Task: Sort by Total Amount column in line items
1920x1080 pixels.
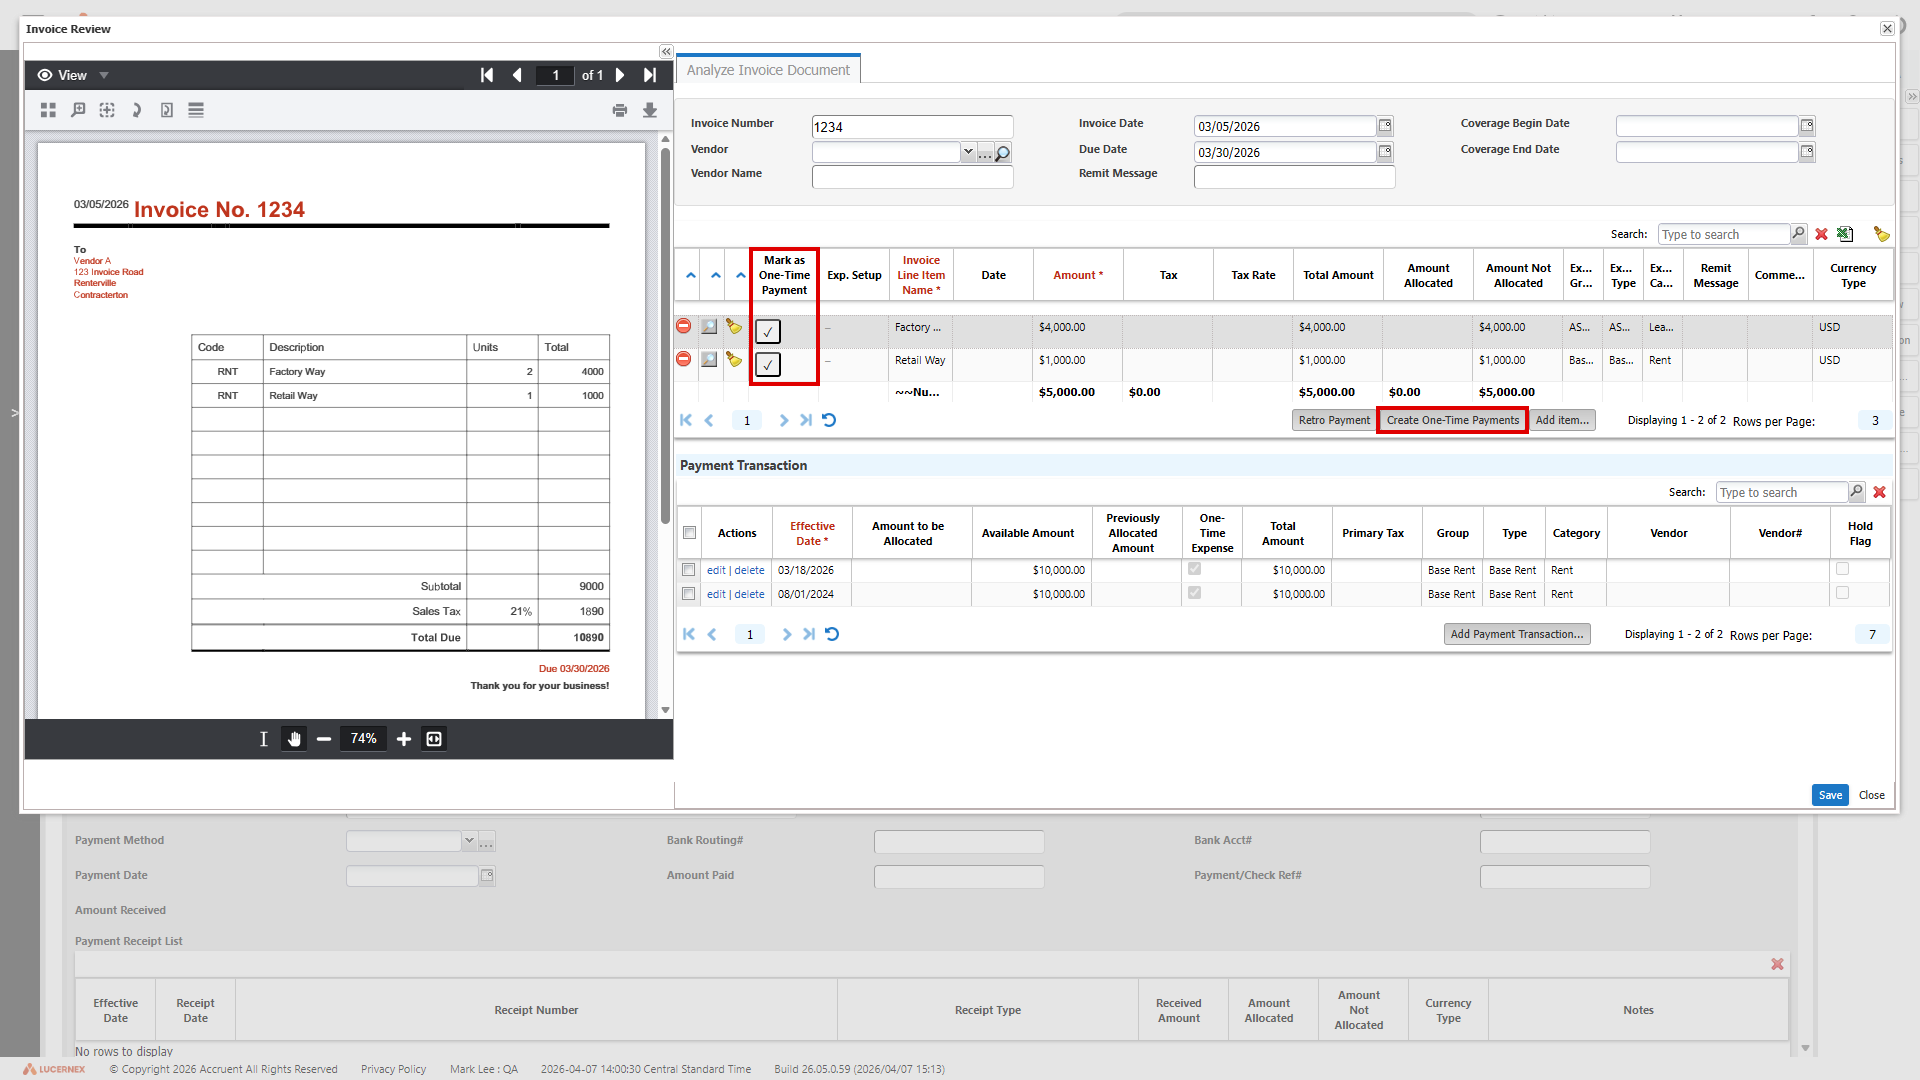Action: tap(1338, 275)
